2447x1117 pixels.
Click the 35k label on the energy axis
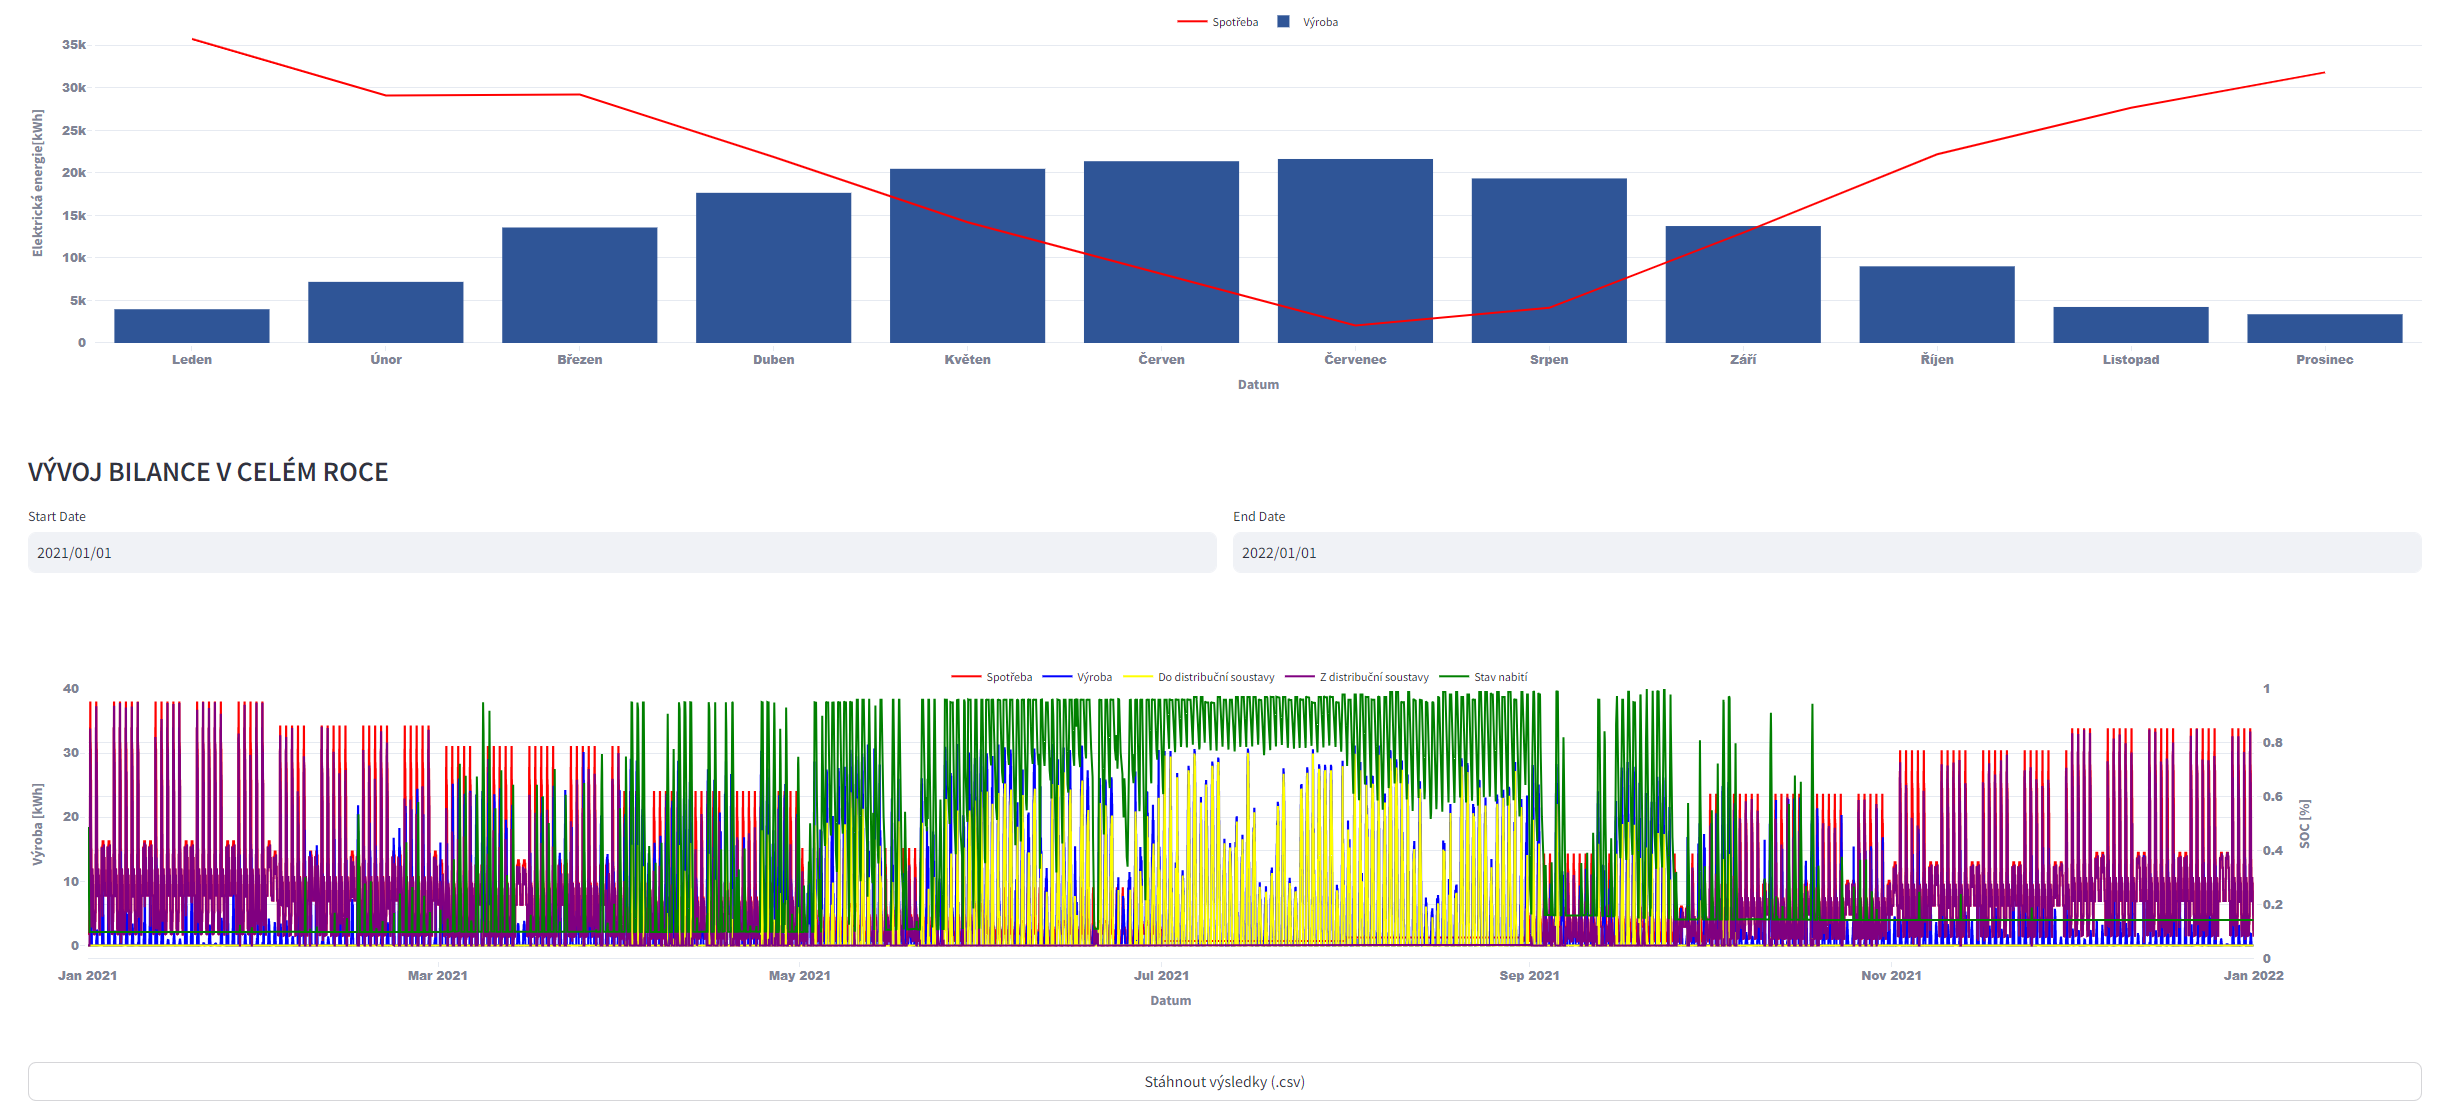[x=74, y=45]
